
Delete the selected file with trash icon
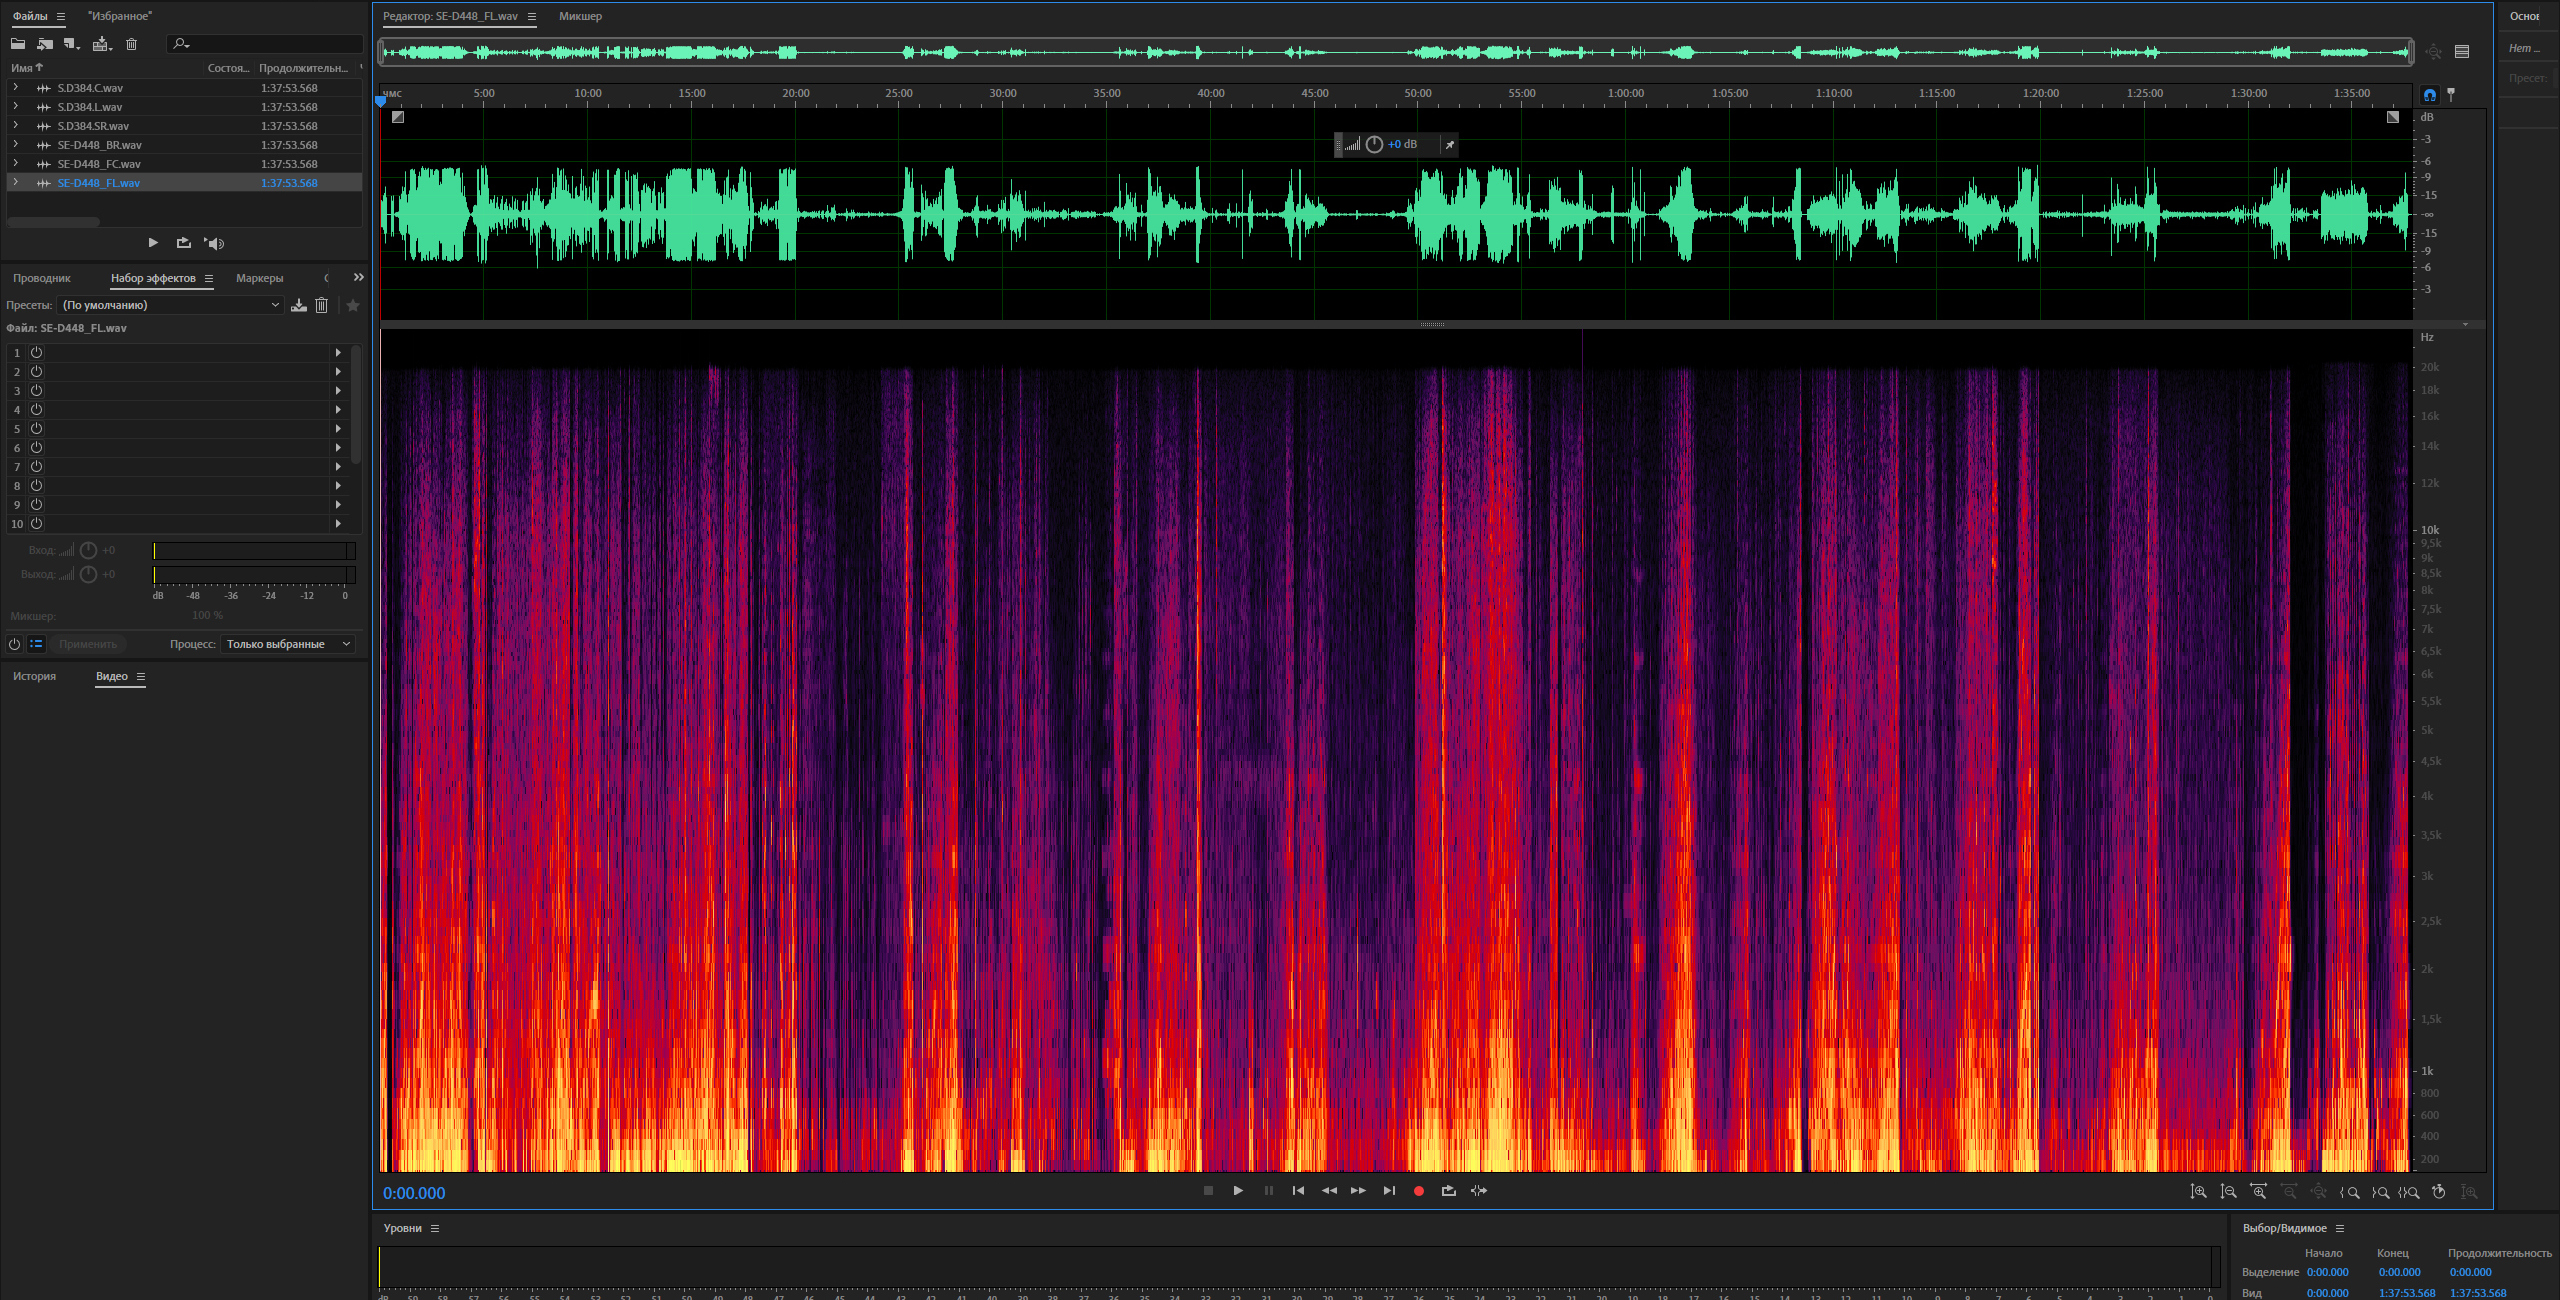click(x=131, y=44)
